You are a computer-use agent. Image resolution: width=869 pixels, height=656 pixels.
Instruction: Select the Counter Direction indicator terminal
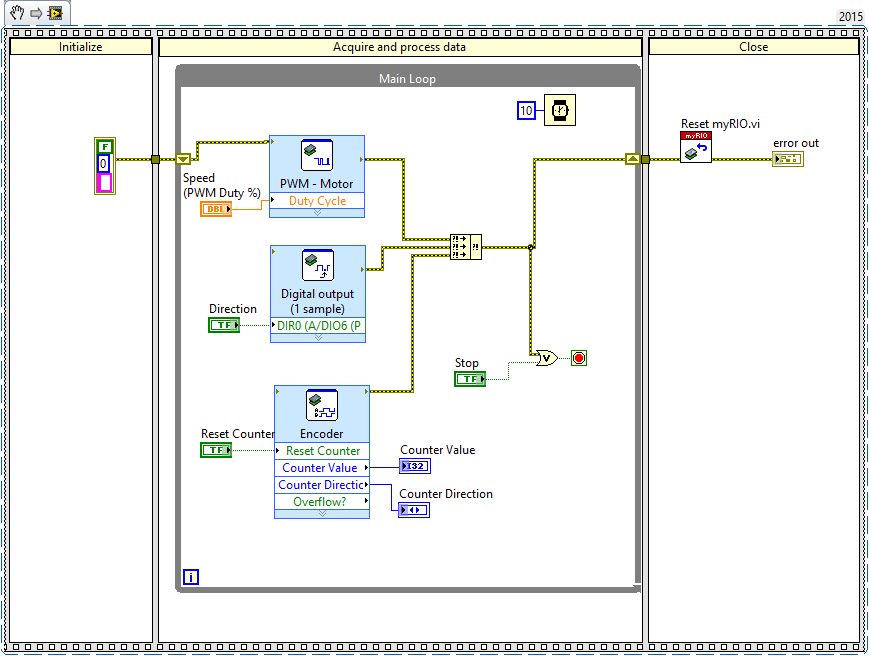pos(414,510)
